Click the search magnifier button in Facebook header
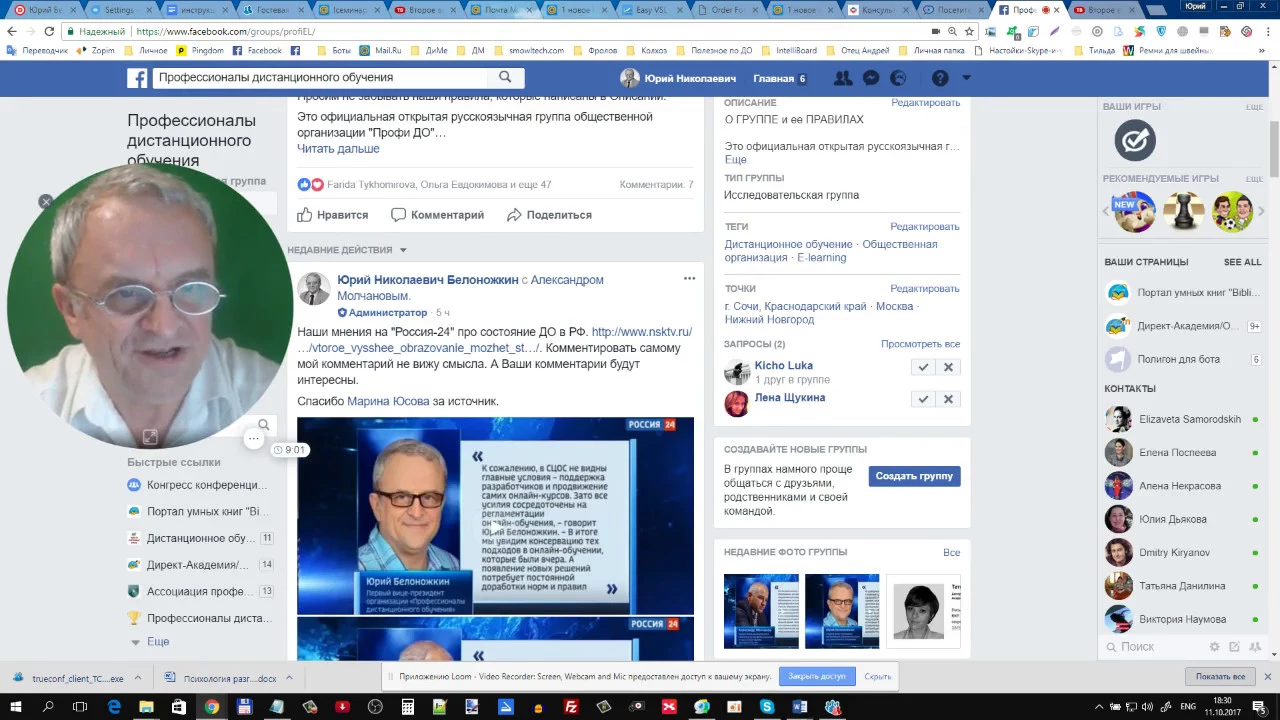 tap(505, 77)
